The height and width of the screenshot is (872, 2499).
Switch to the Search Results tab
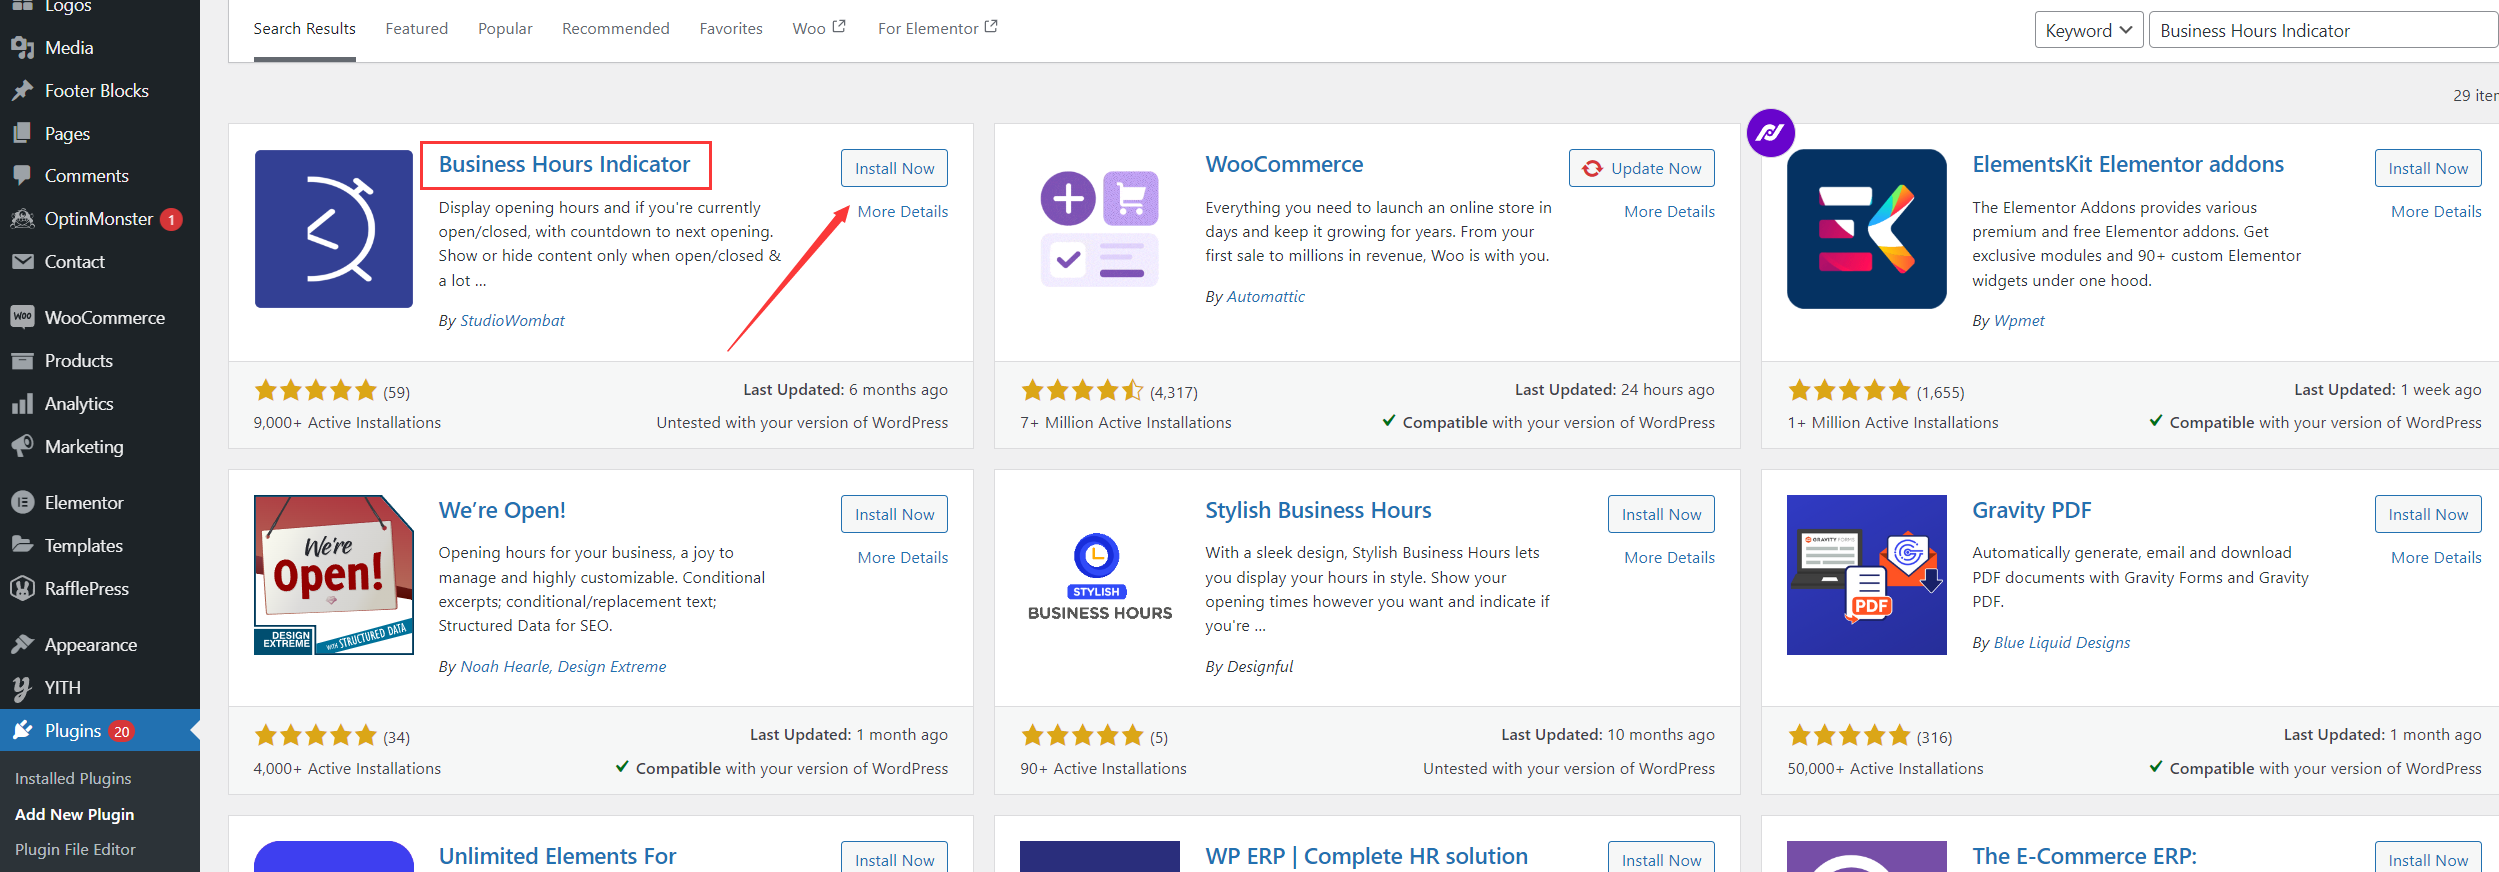[304, 29]
